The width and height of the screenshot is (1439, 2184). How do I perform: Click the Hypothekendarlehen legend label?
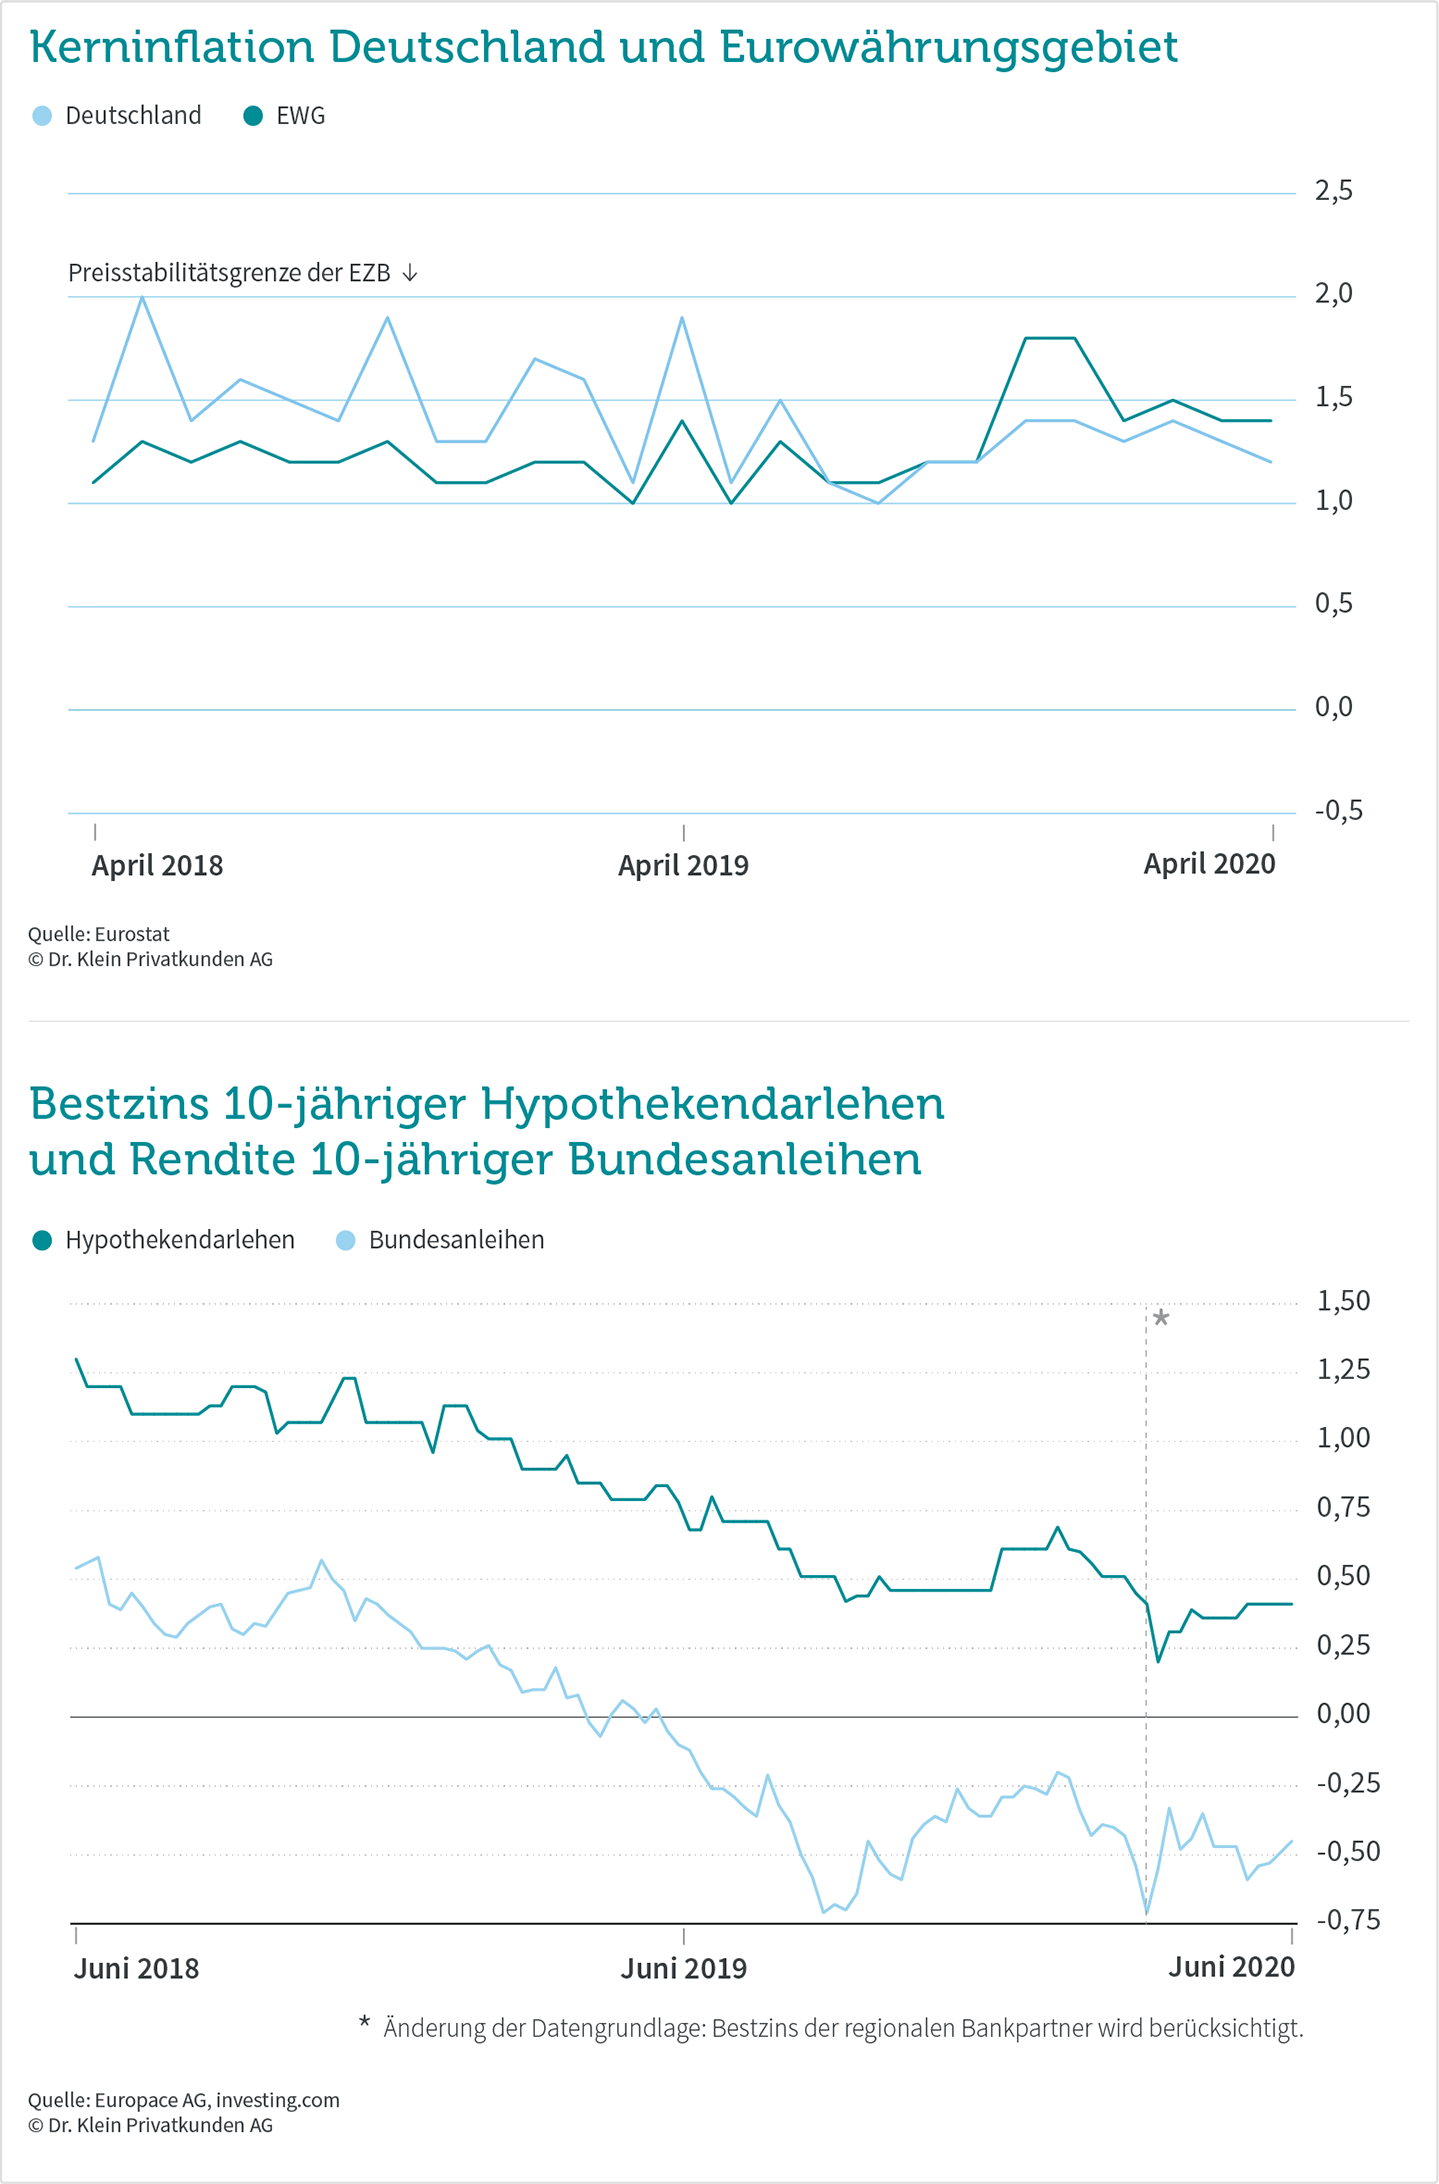click(180, 1240)
